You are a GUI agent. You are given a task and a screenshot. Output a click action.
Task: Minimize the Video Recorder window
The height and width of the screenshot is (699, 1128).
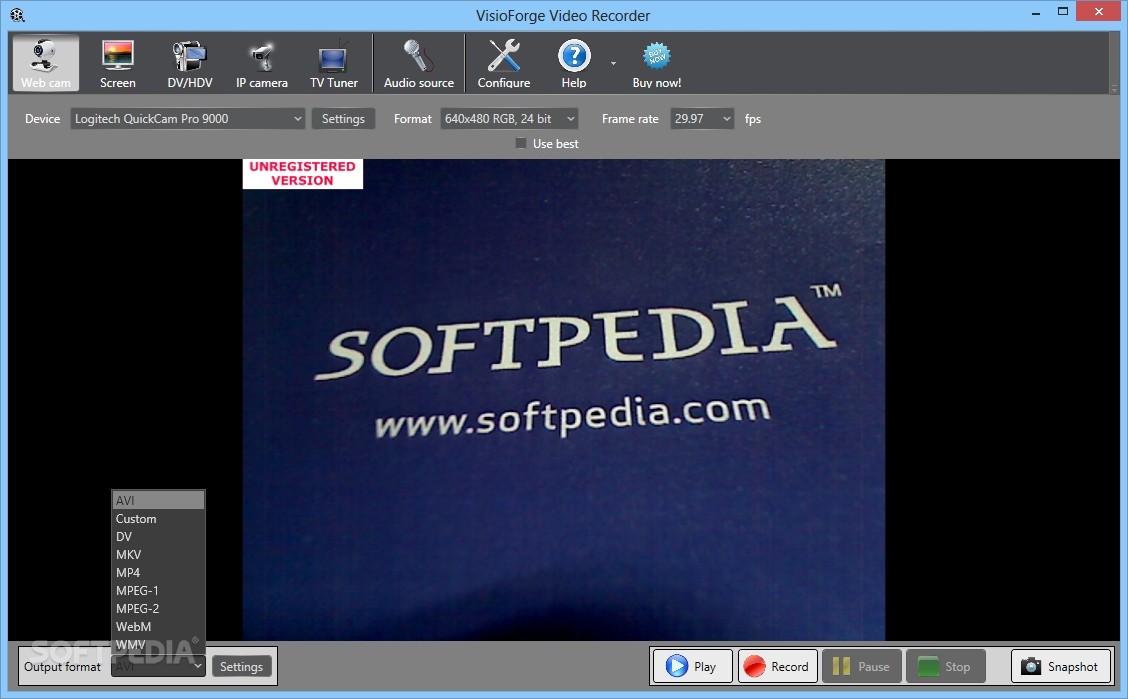point(1035,13)
